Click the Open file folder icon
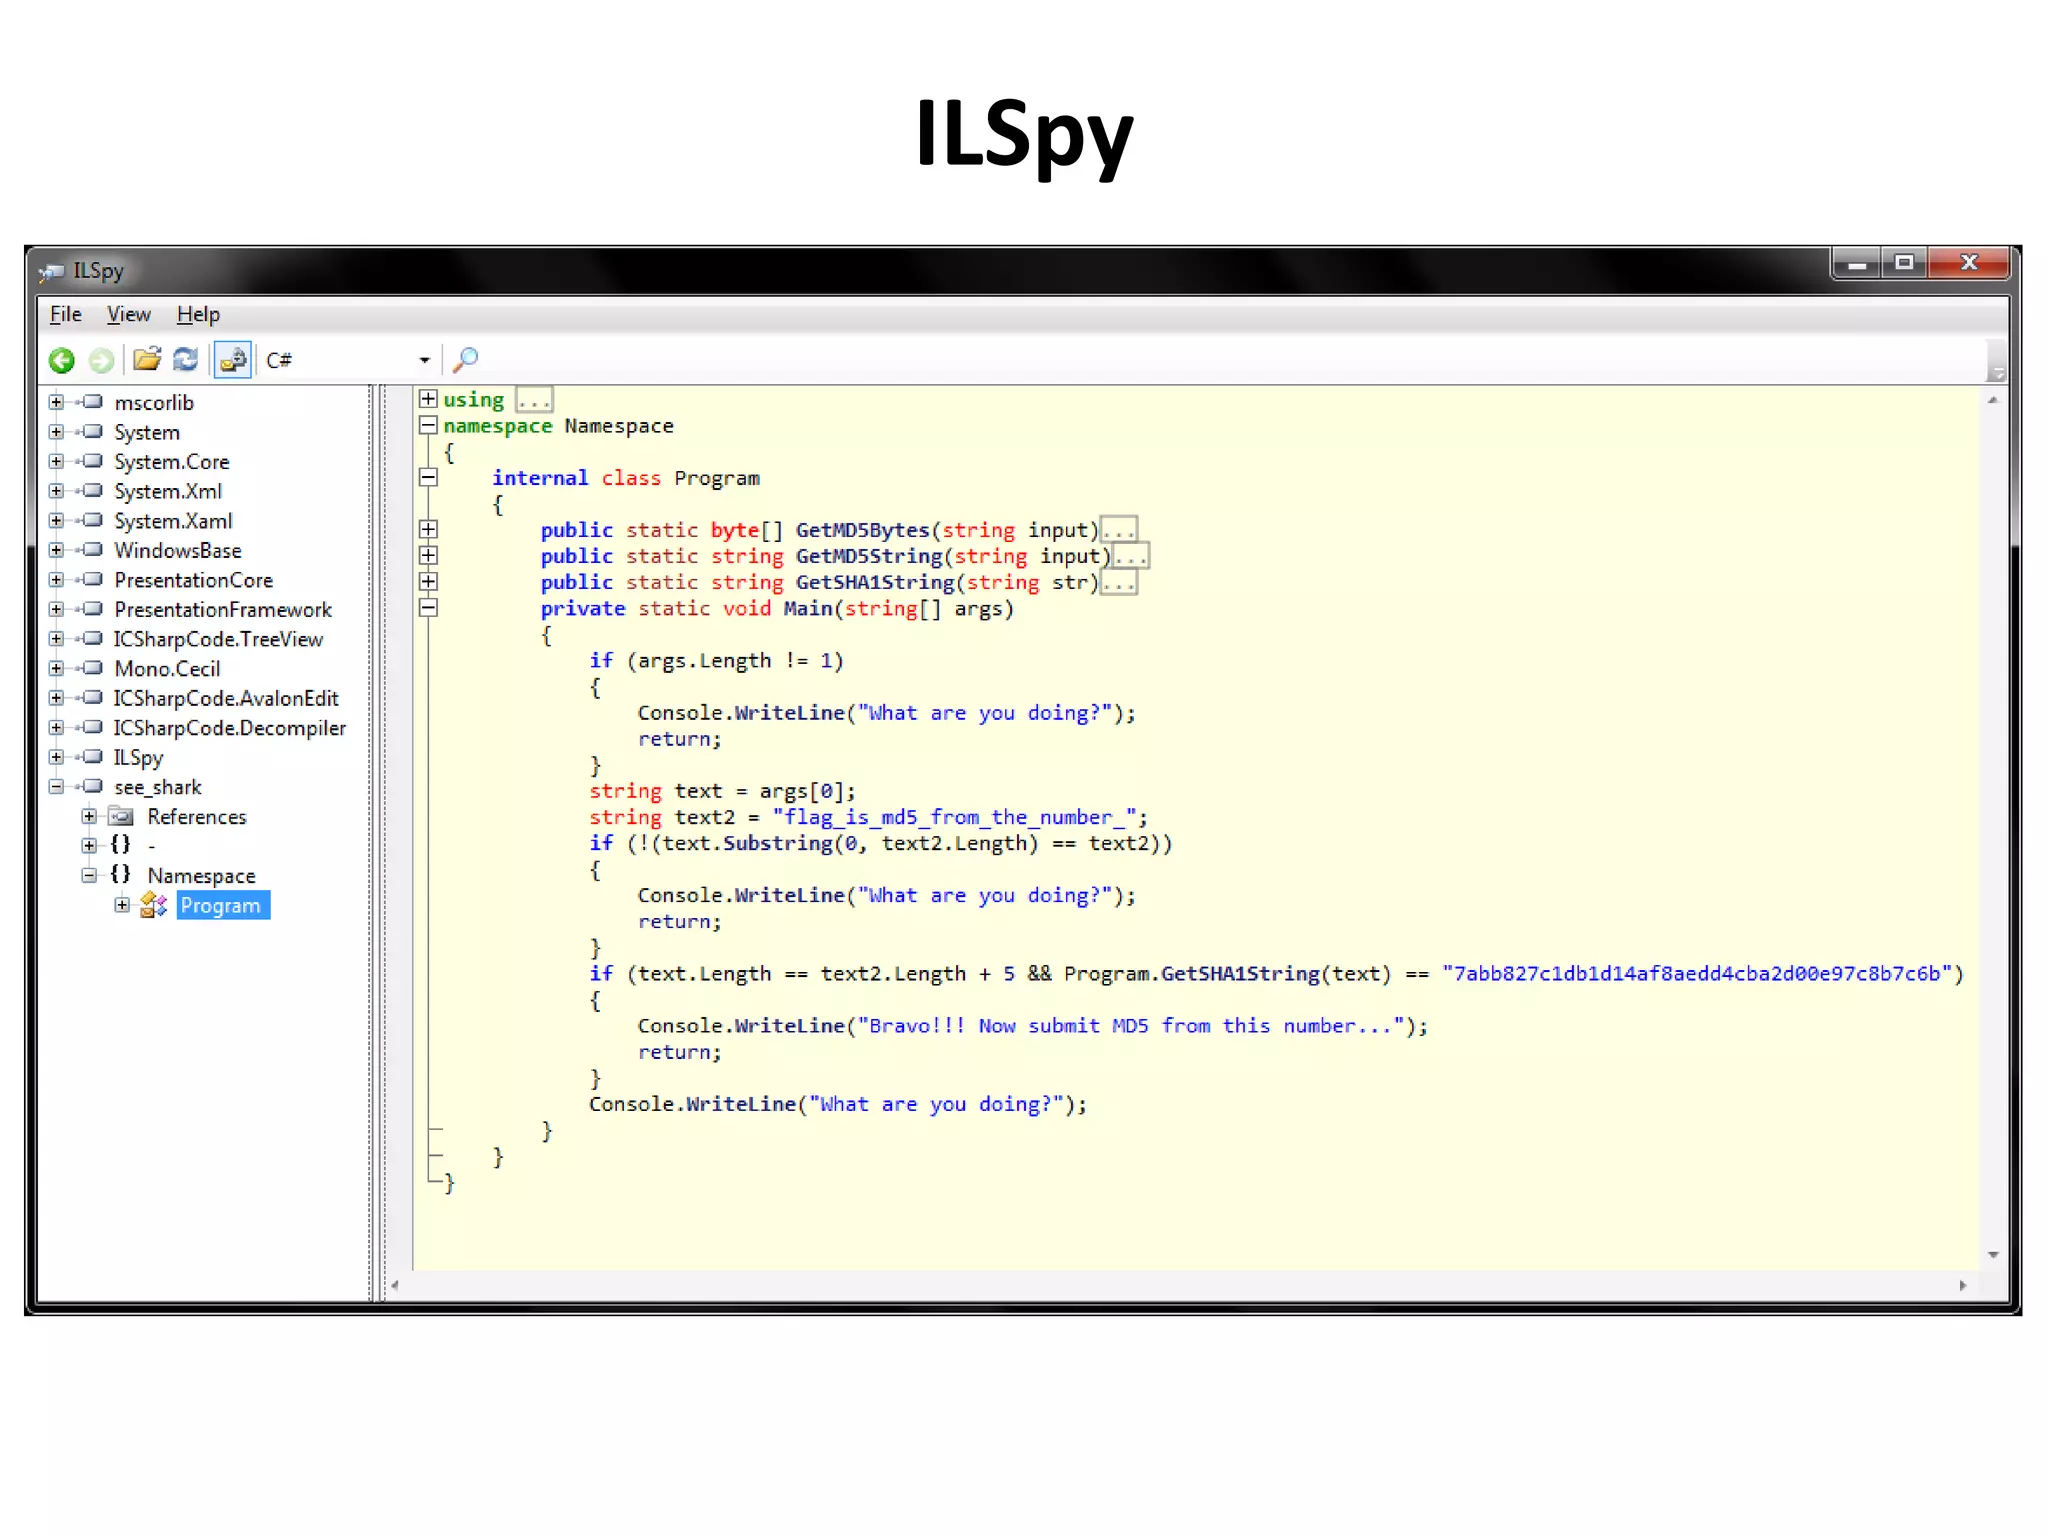The height and width of the screenshot is (1536, 2048). pyautogui.click(x=147, y=359)
